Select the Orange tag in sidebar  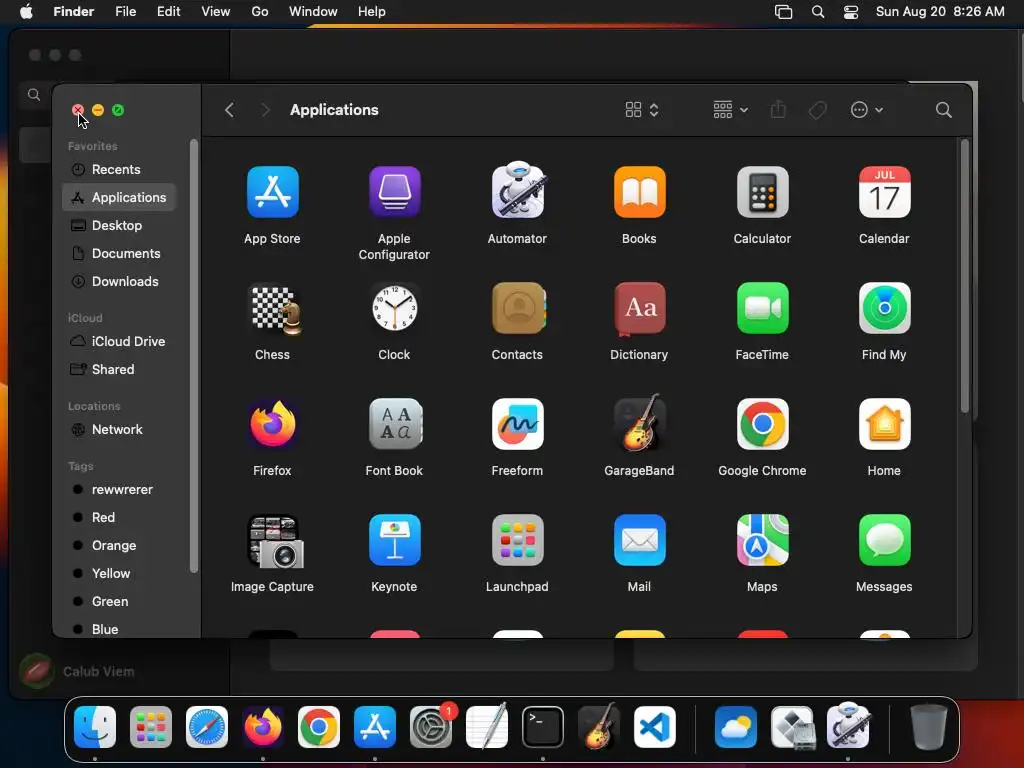(119, 546)
